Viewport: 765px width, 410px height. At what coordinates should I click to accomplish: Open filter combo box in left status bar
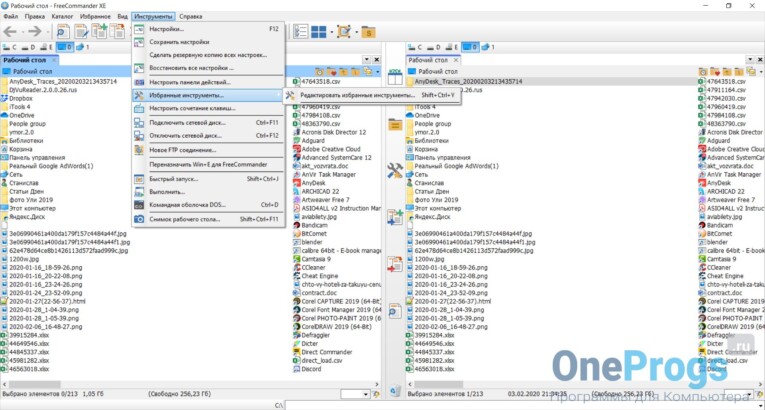point(355,394)
